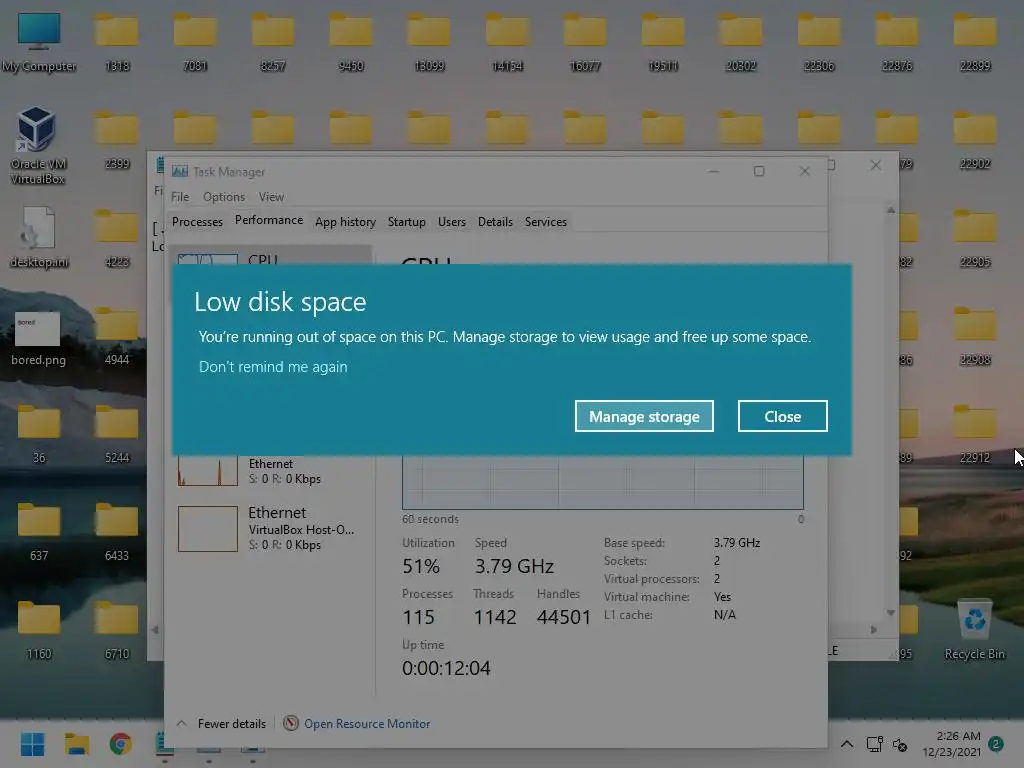This screenshot has height=768, width=1024.
Task: Select folder named 14154
Action: pos(507,42)
